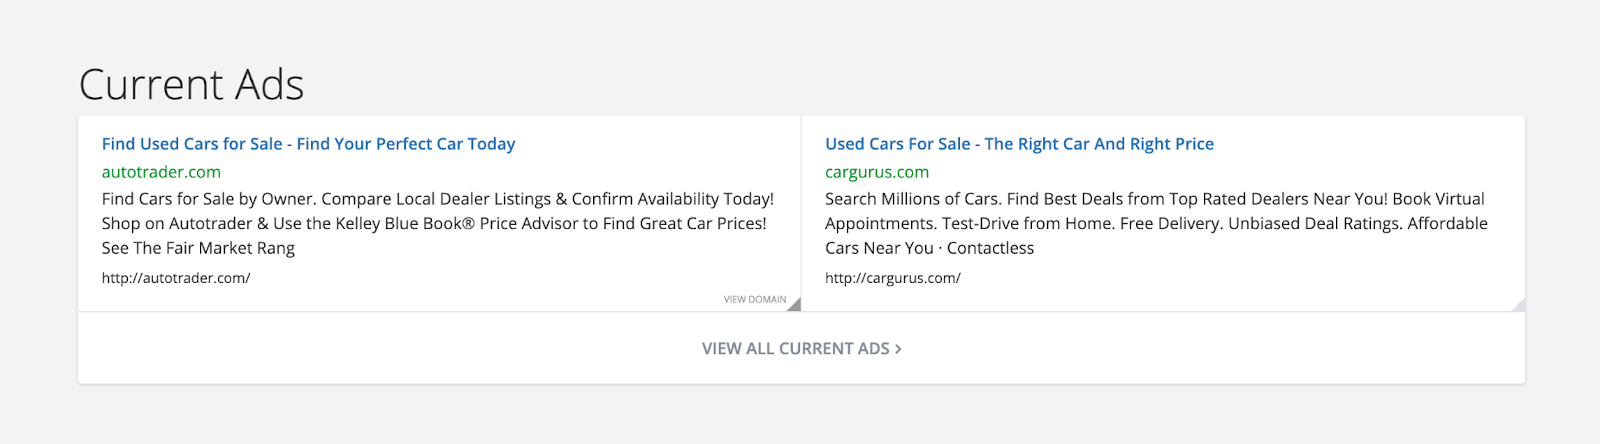Open the 'Find Used Cars for Sale' ad headline
Image resolution: width=1600 pixels, height=444 pixels.
tap(308, 144)
